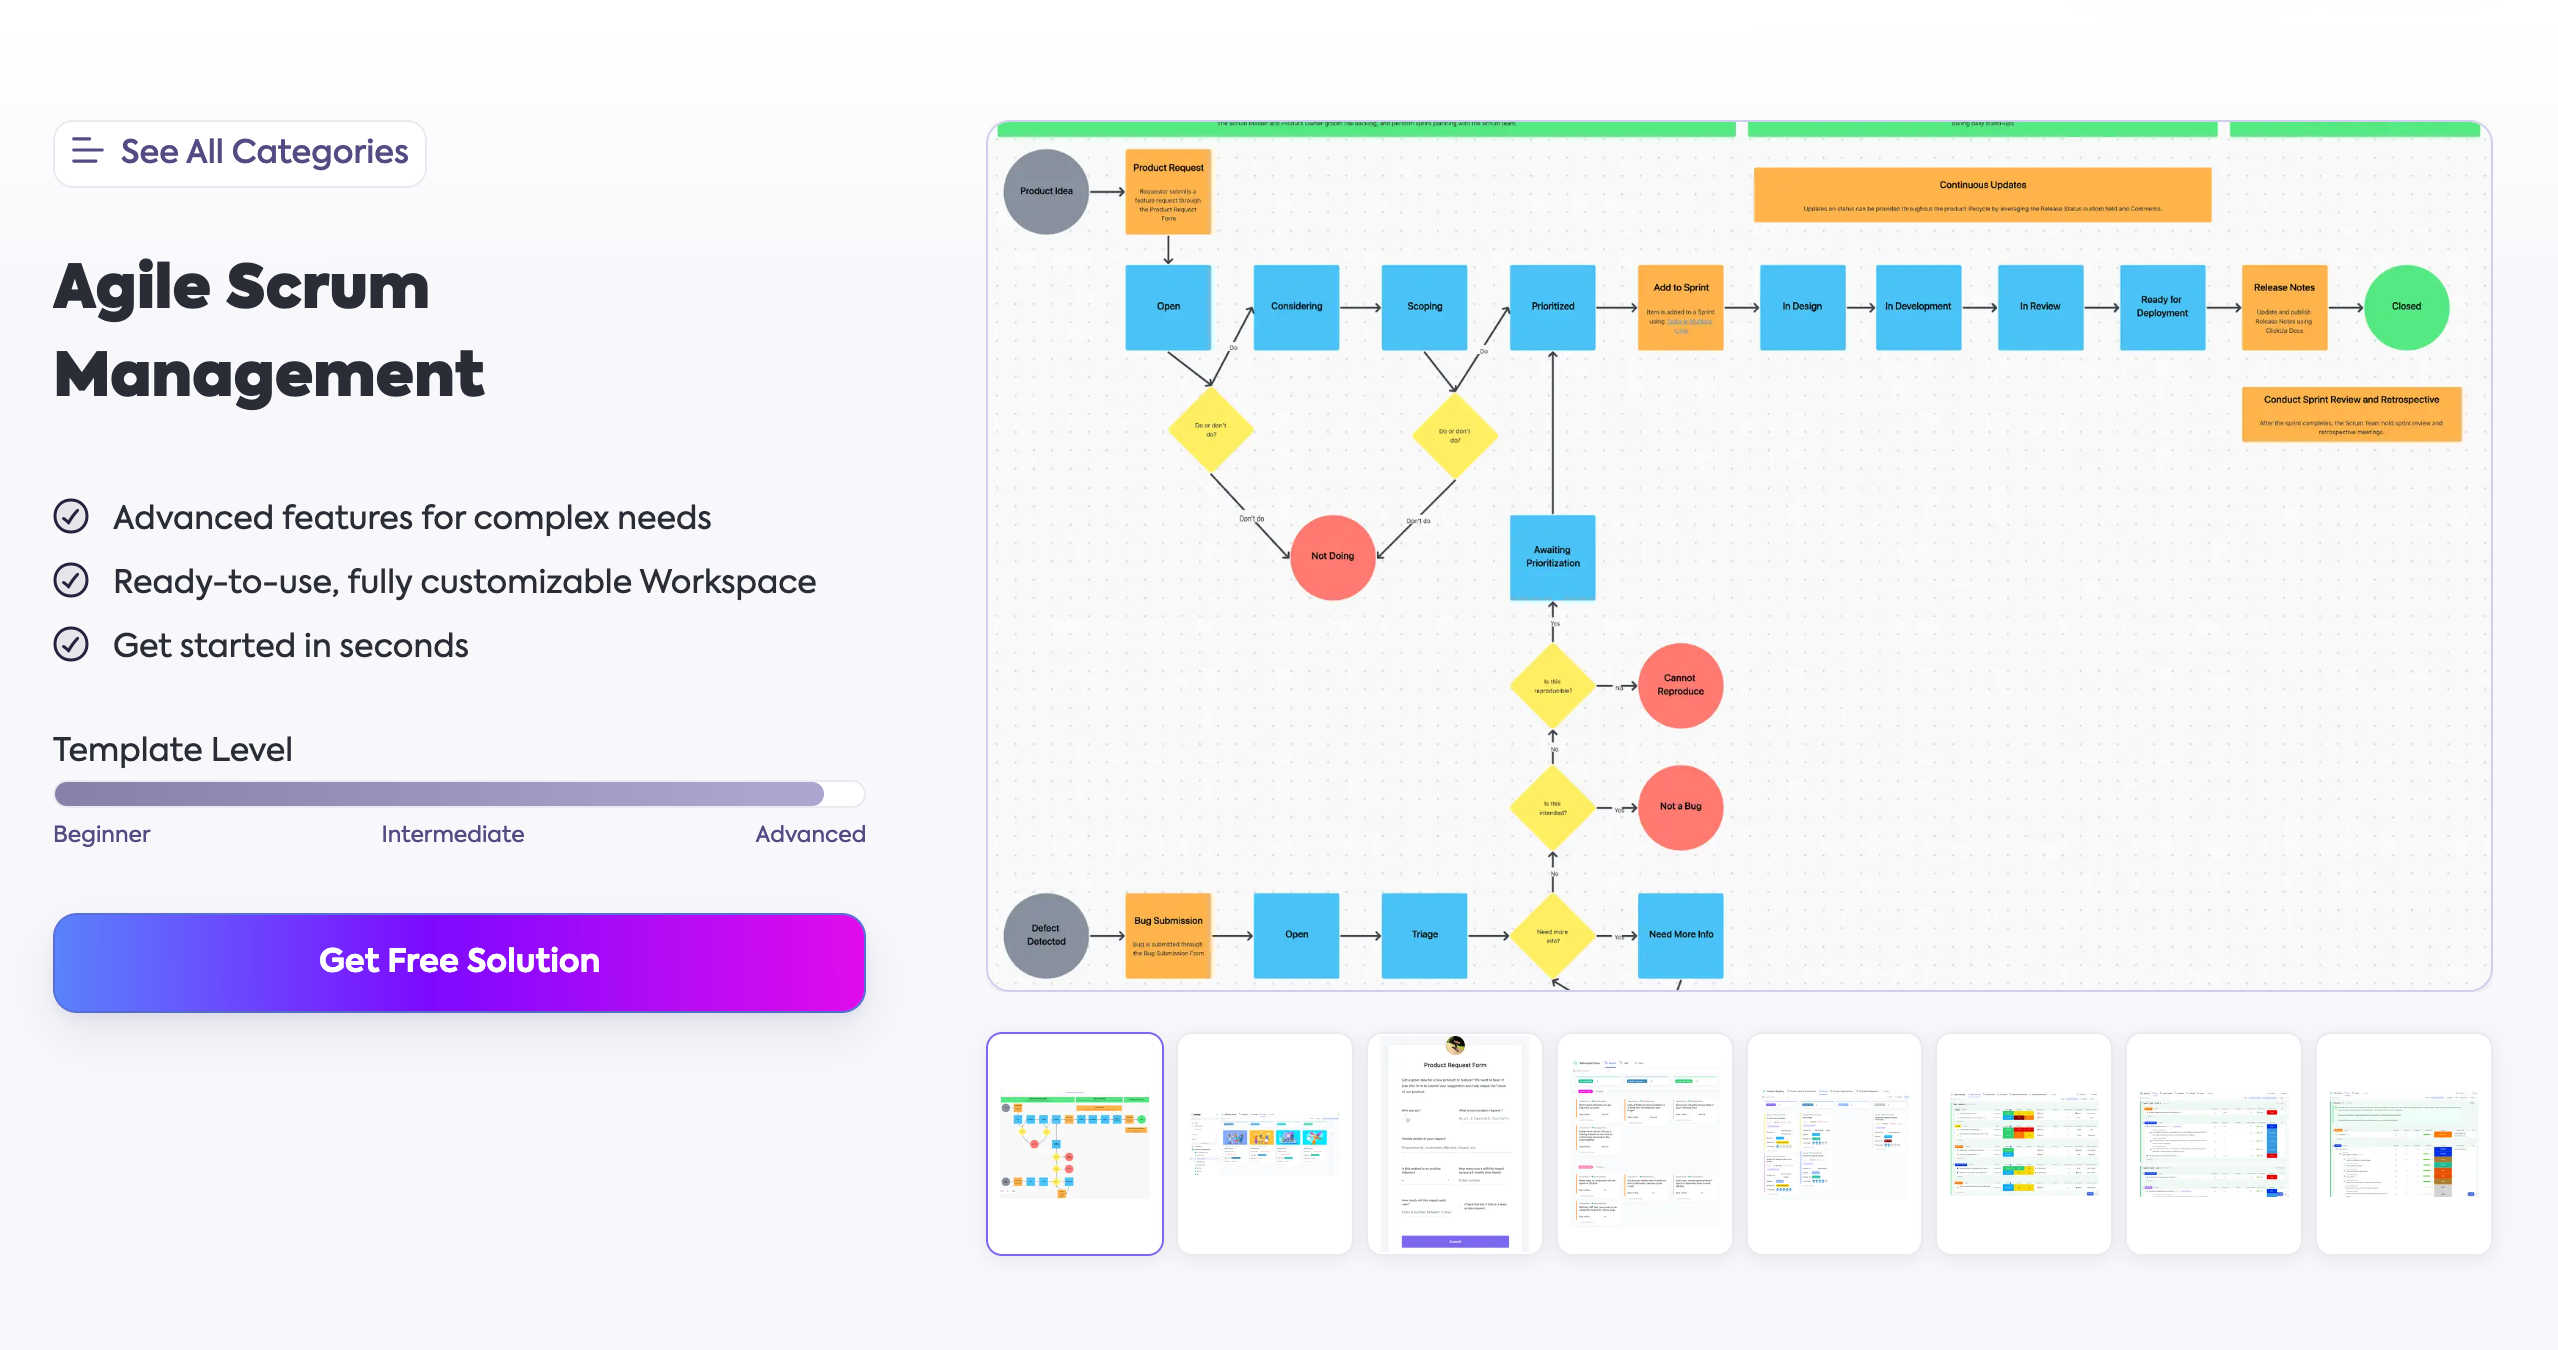Screen dimensions: 2558x1350
Task: Select the sixth thumbnail with colored status list
Action: [x=2024, y=1144]
